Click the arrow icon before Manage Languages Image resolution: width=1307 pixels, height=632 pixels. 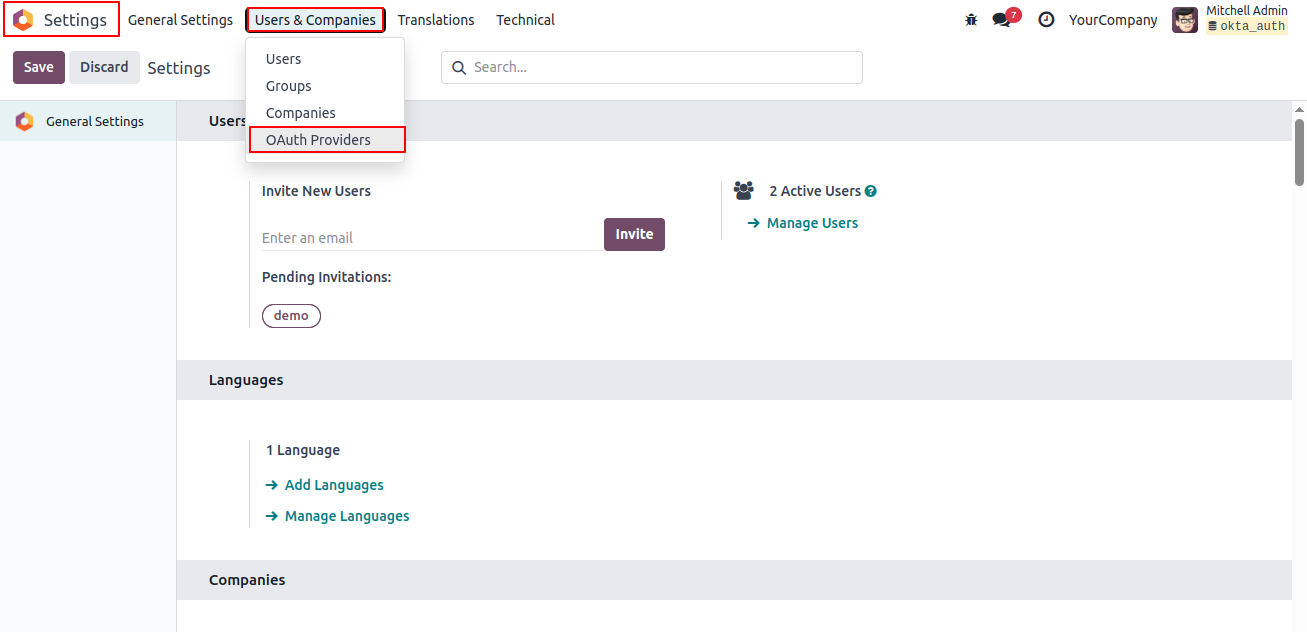[271, 516]
